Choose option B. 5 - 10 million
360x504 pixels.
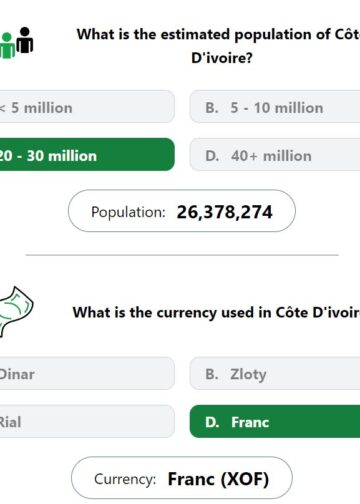click(275, 107)
